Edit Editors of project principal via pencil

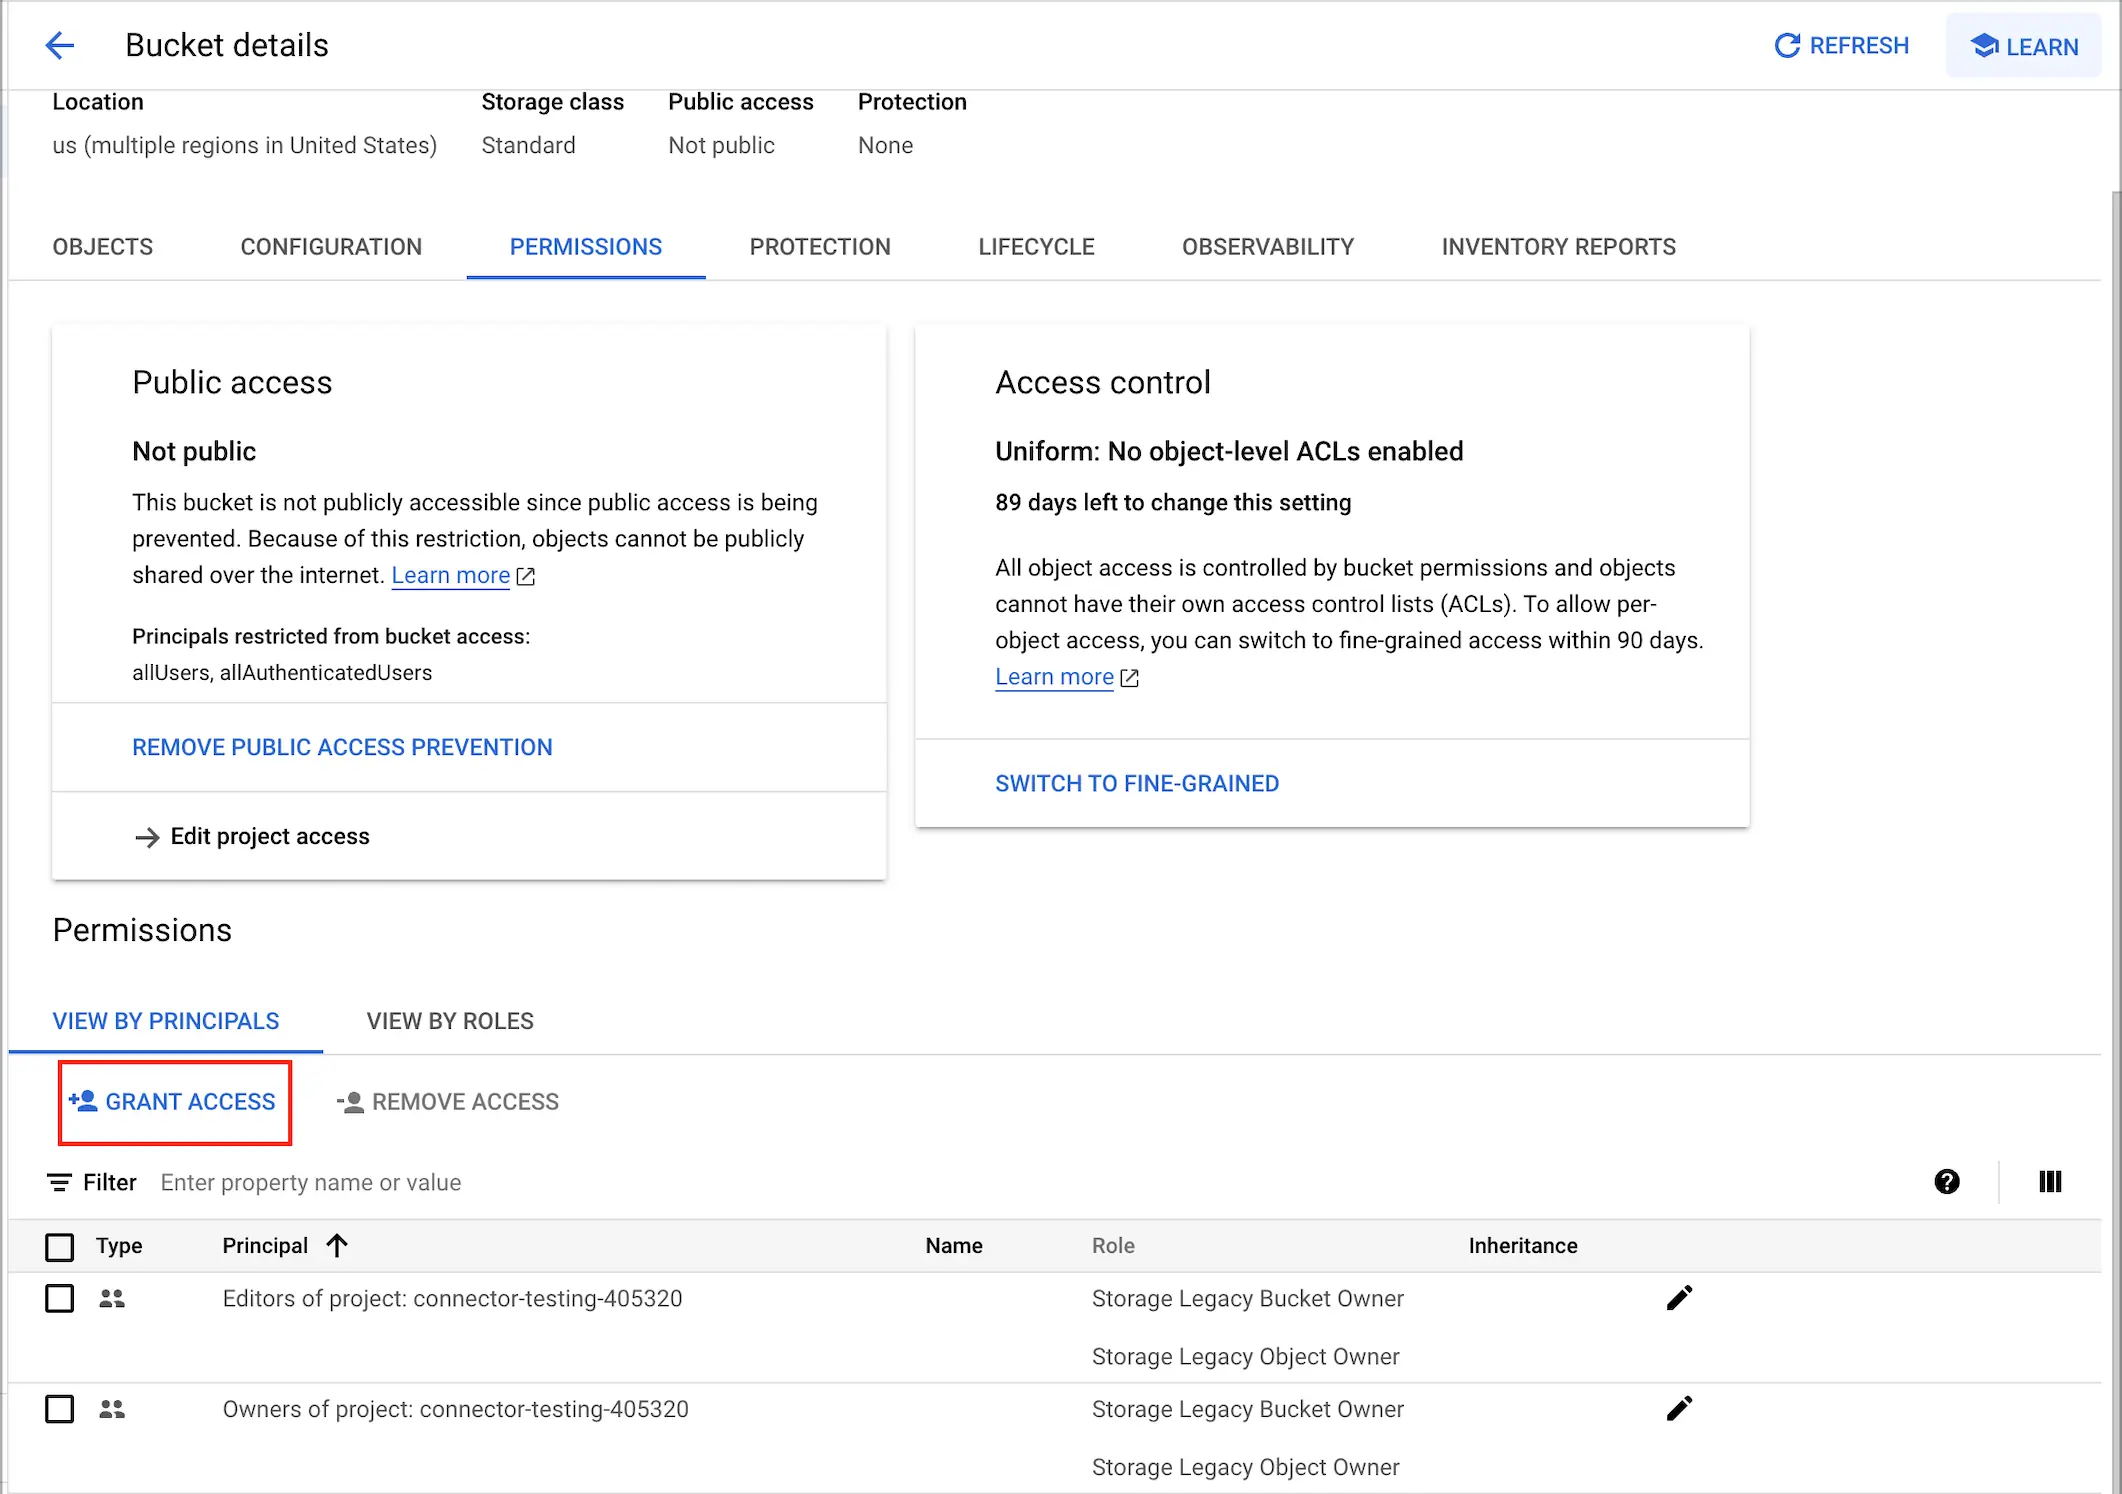click(x=1679, y=1298)
